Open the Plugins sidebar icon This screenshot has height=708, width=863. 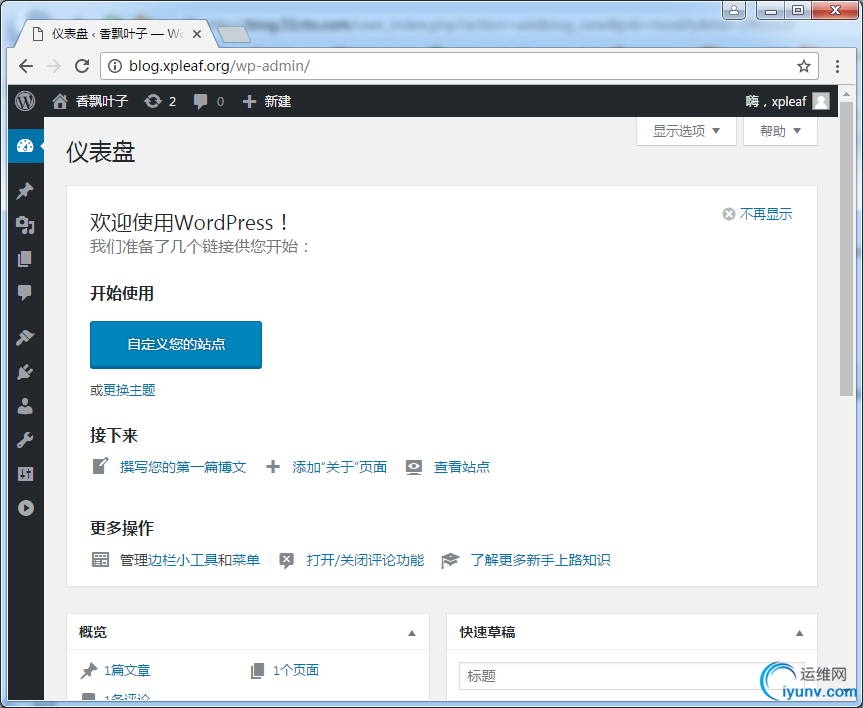point(25,372)
